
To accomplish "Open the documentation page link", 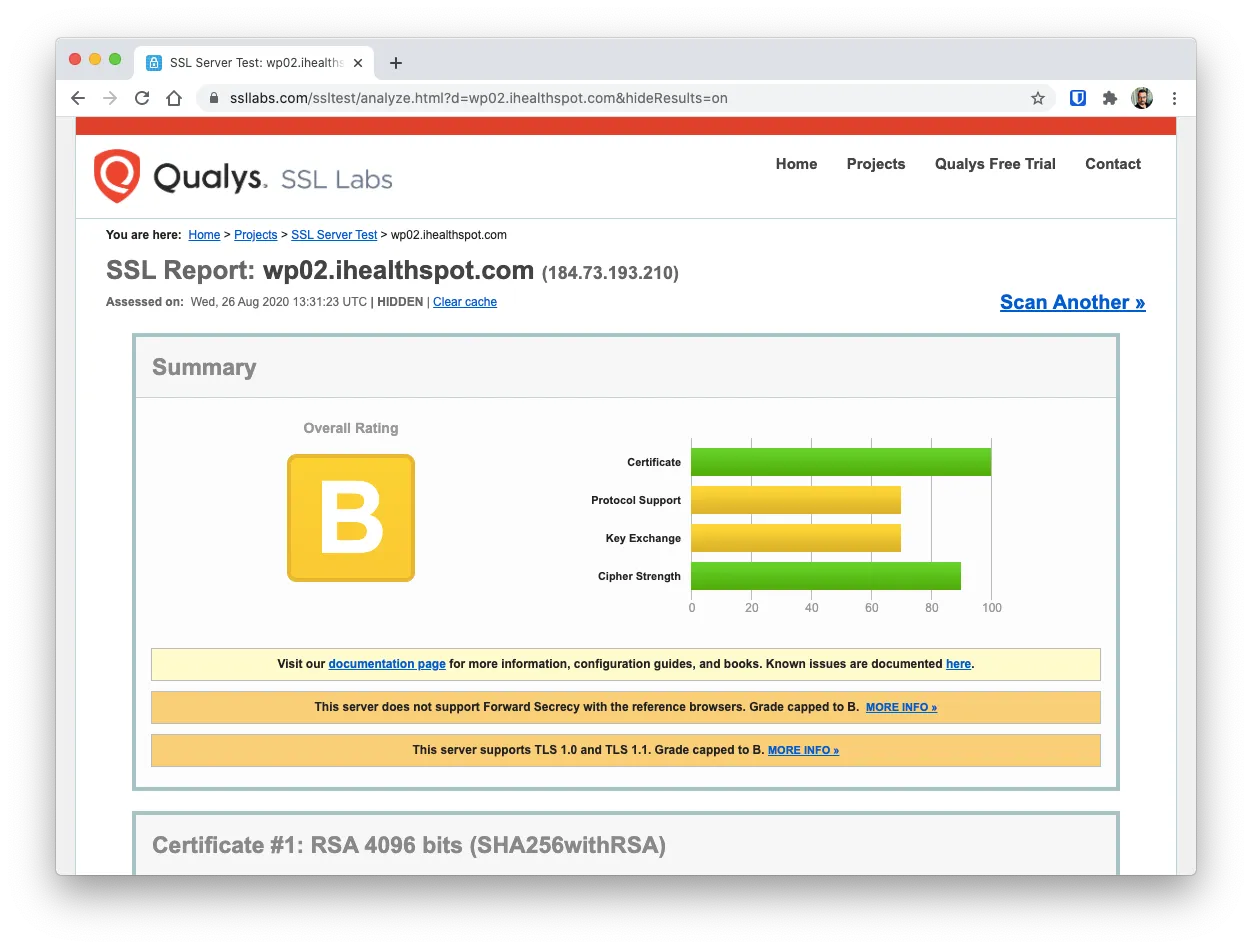I will click(387, 664).
